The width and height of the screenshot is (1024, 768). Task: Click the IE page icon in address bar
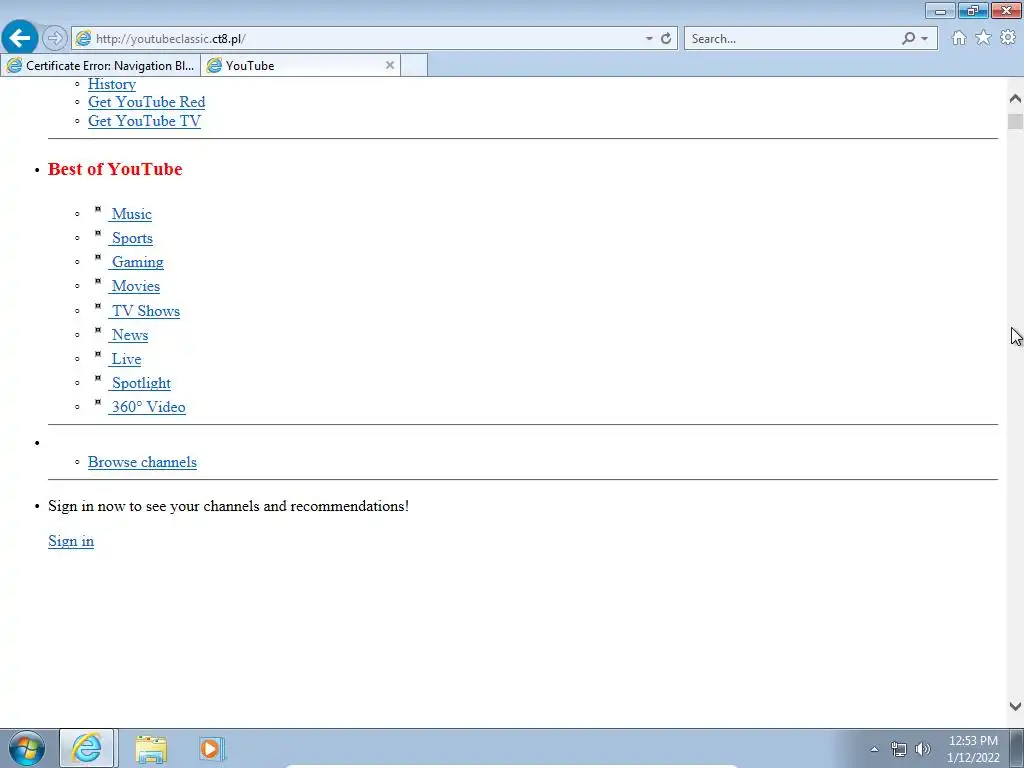pyautogui.click(x=84, y=39)
